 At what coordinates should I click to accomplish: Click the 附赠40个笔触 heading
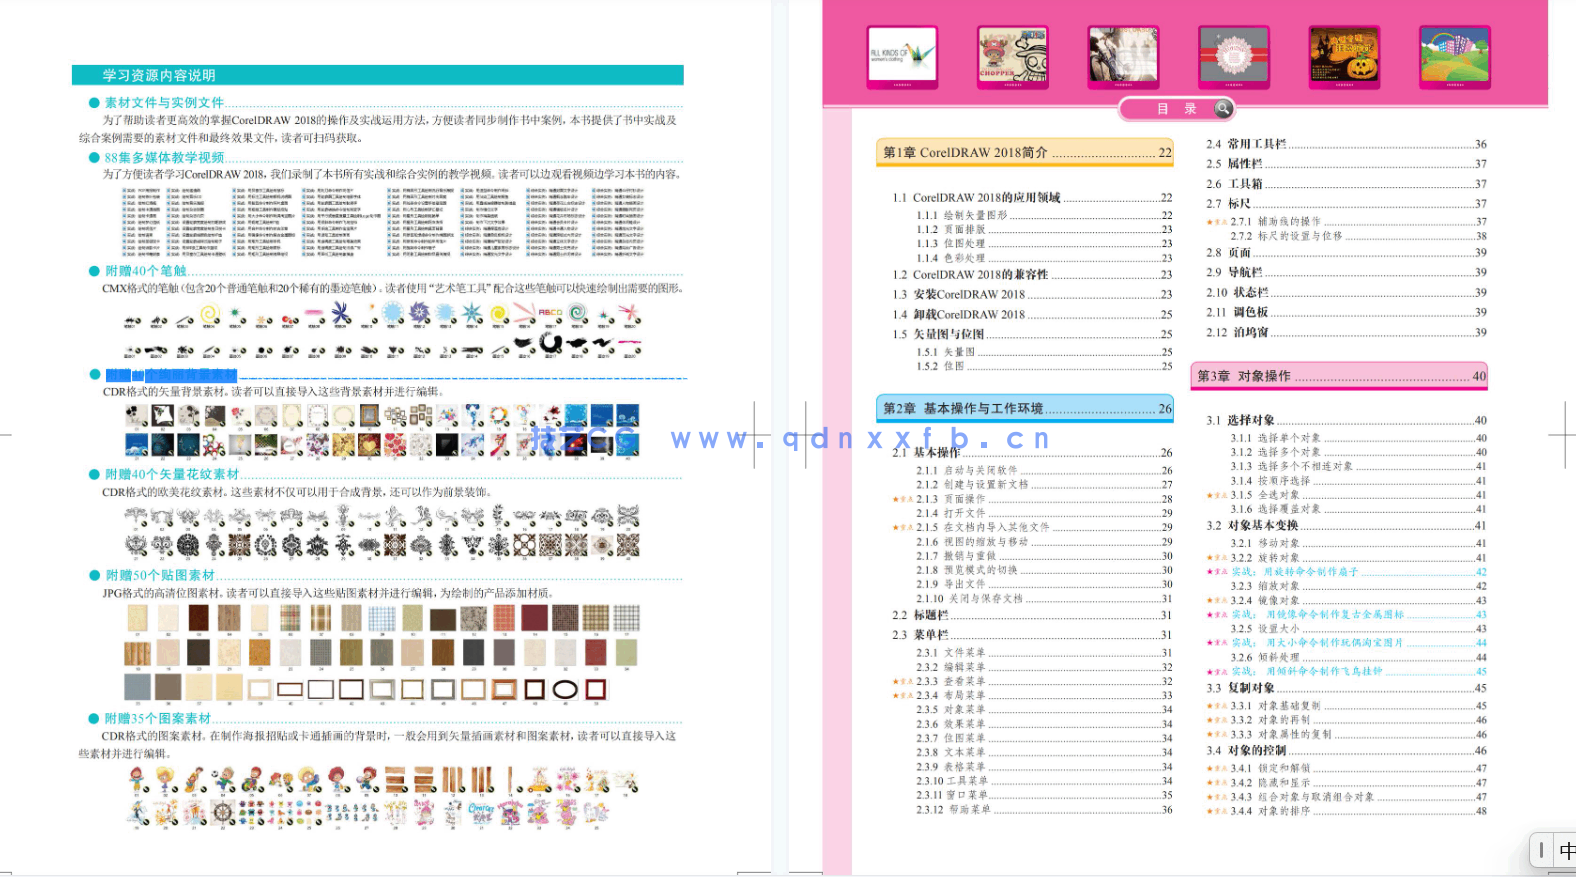click(x=145, y=270)
